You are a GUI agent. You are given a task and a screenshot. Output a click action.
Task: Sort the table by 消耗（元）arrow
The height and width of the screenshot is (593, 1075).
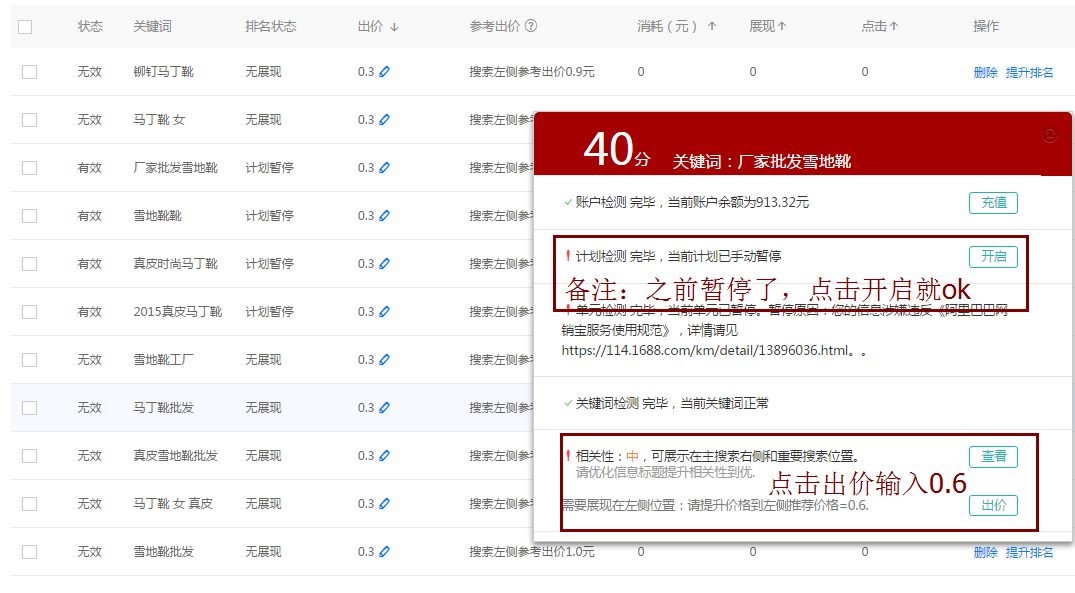pyautogui.click(x=711, y=27)
